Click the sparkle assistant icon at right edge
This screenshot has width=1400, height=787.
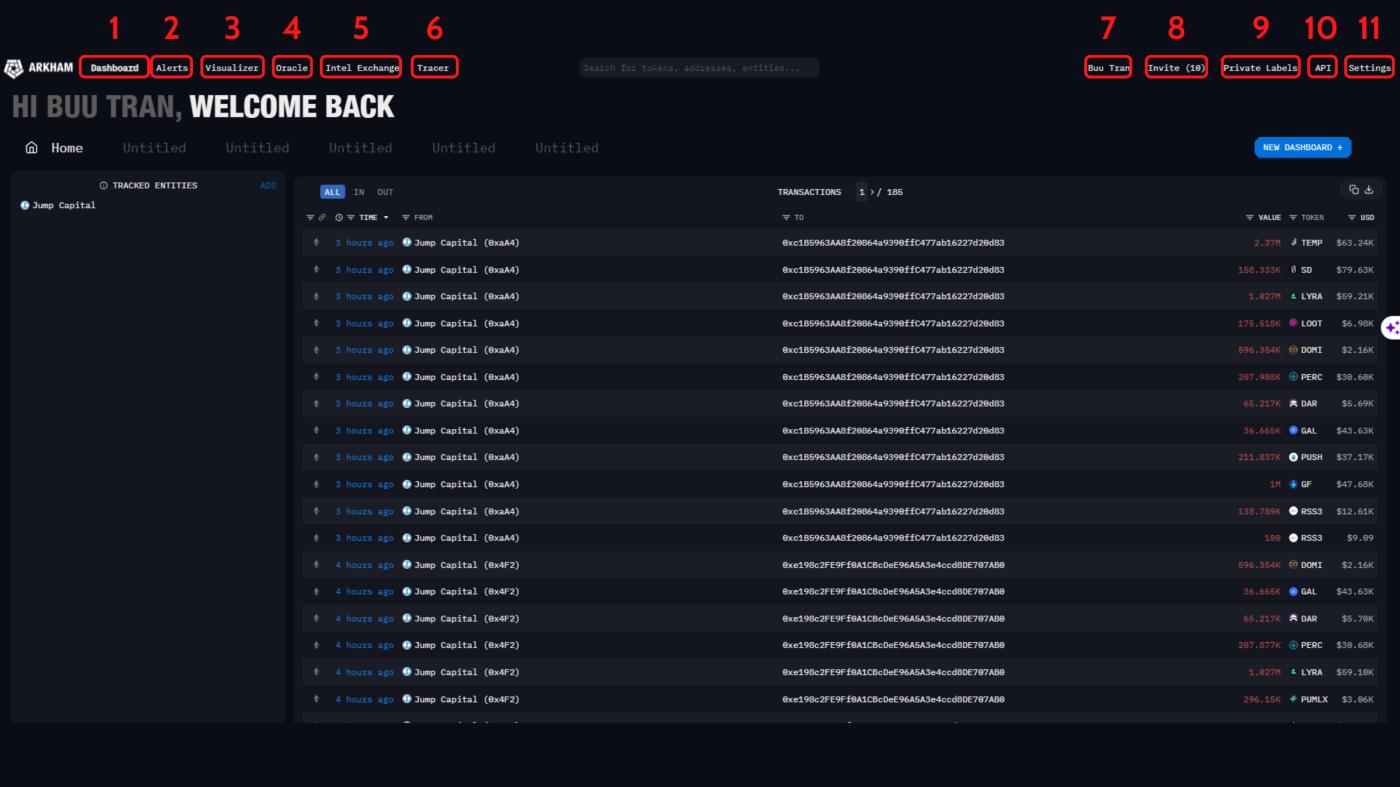[1391, 328]
